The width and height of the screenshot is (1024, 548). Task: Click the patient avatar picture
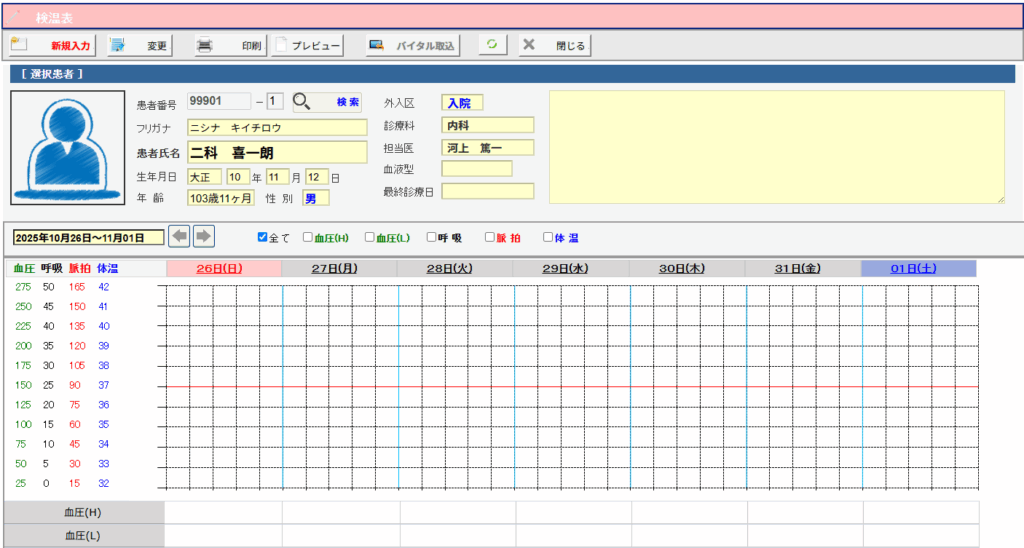pyautogui.click(x=69, y=147)
